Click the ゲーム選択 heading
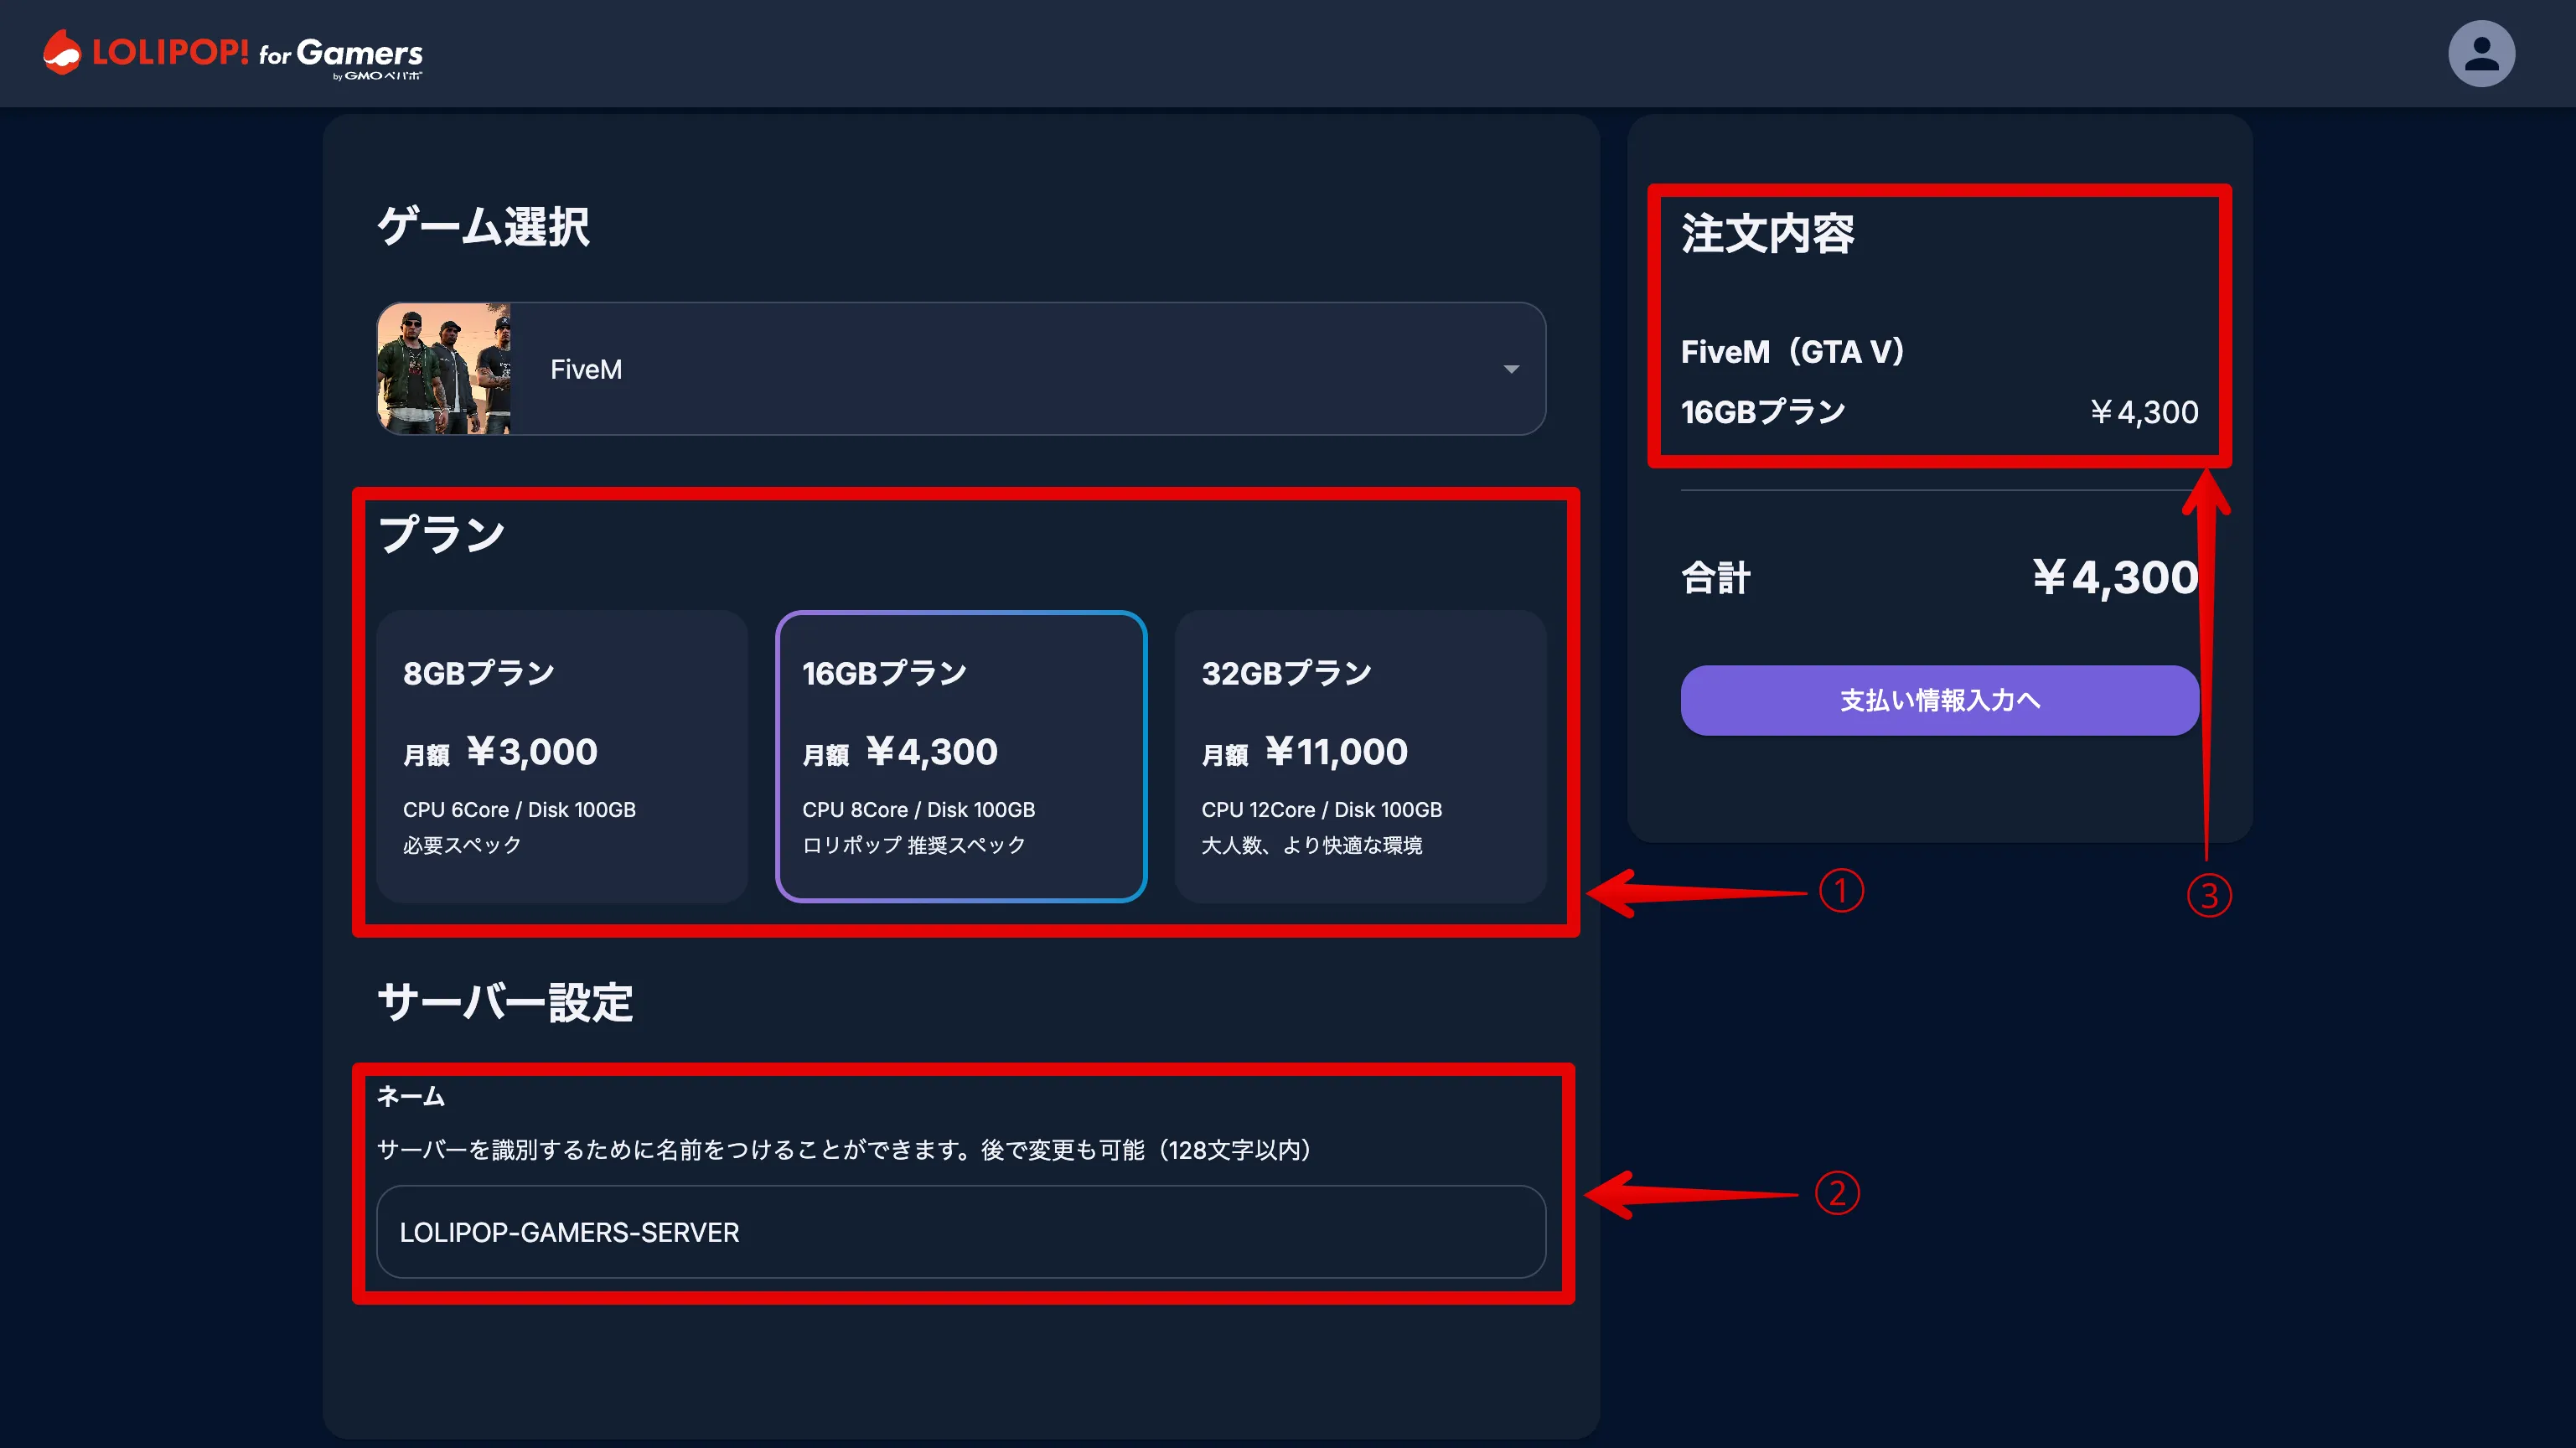Viewport: 2576px width, 1448px height. [x=484, y=227]
